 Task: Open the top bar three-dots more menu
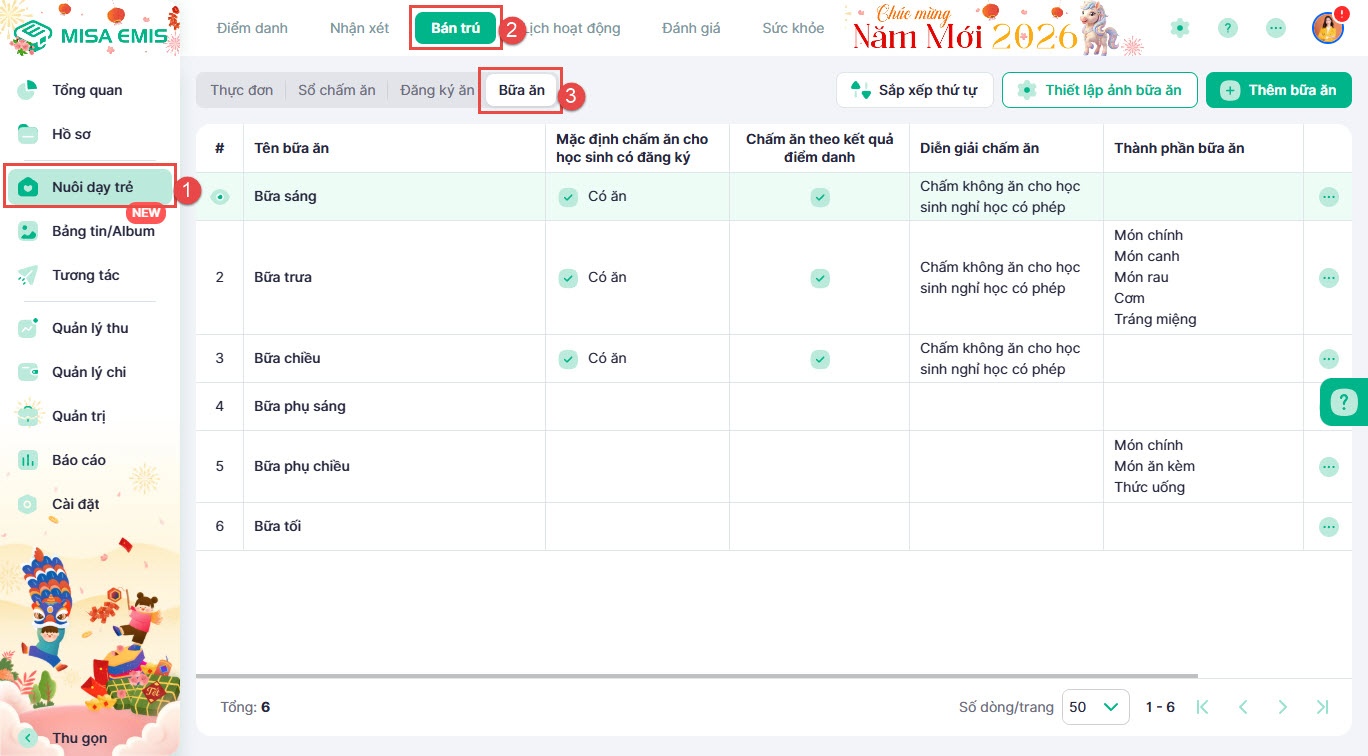pyautogui.click(x=1276, y=28)
